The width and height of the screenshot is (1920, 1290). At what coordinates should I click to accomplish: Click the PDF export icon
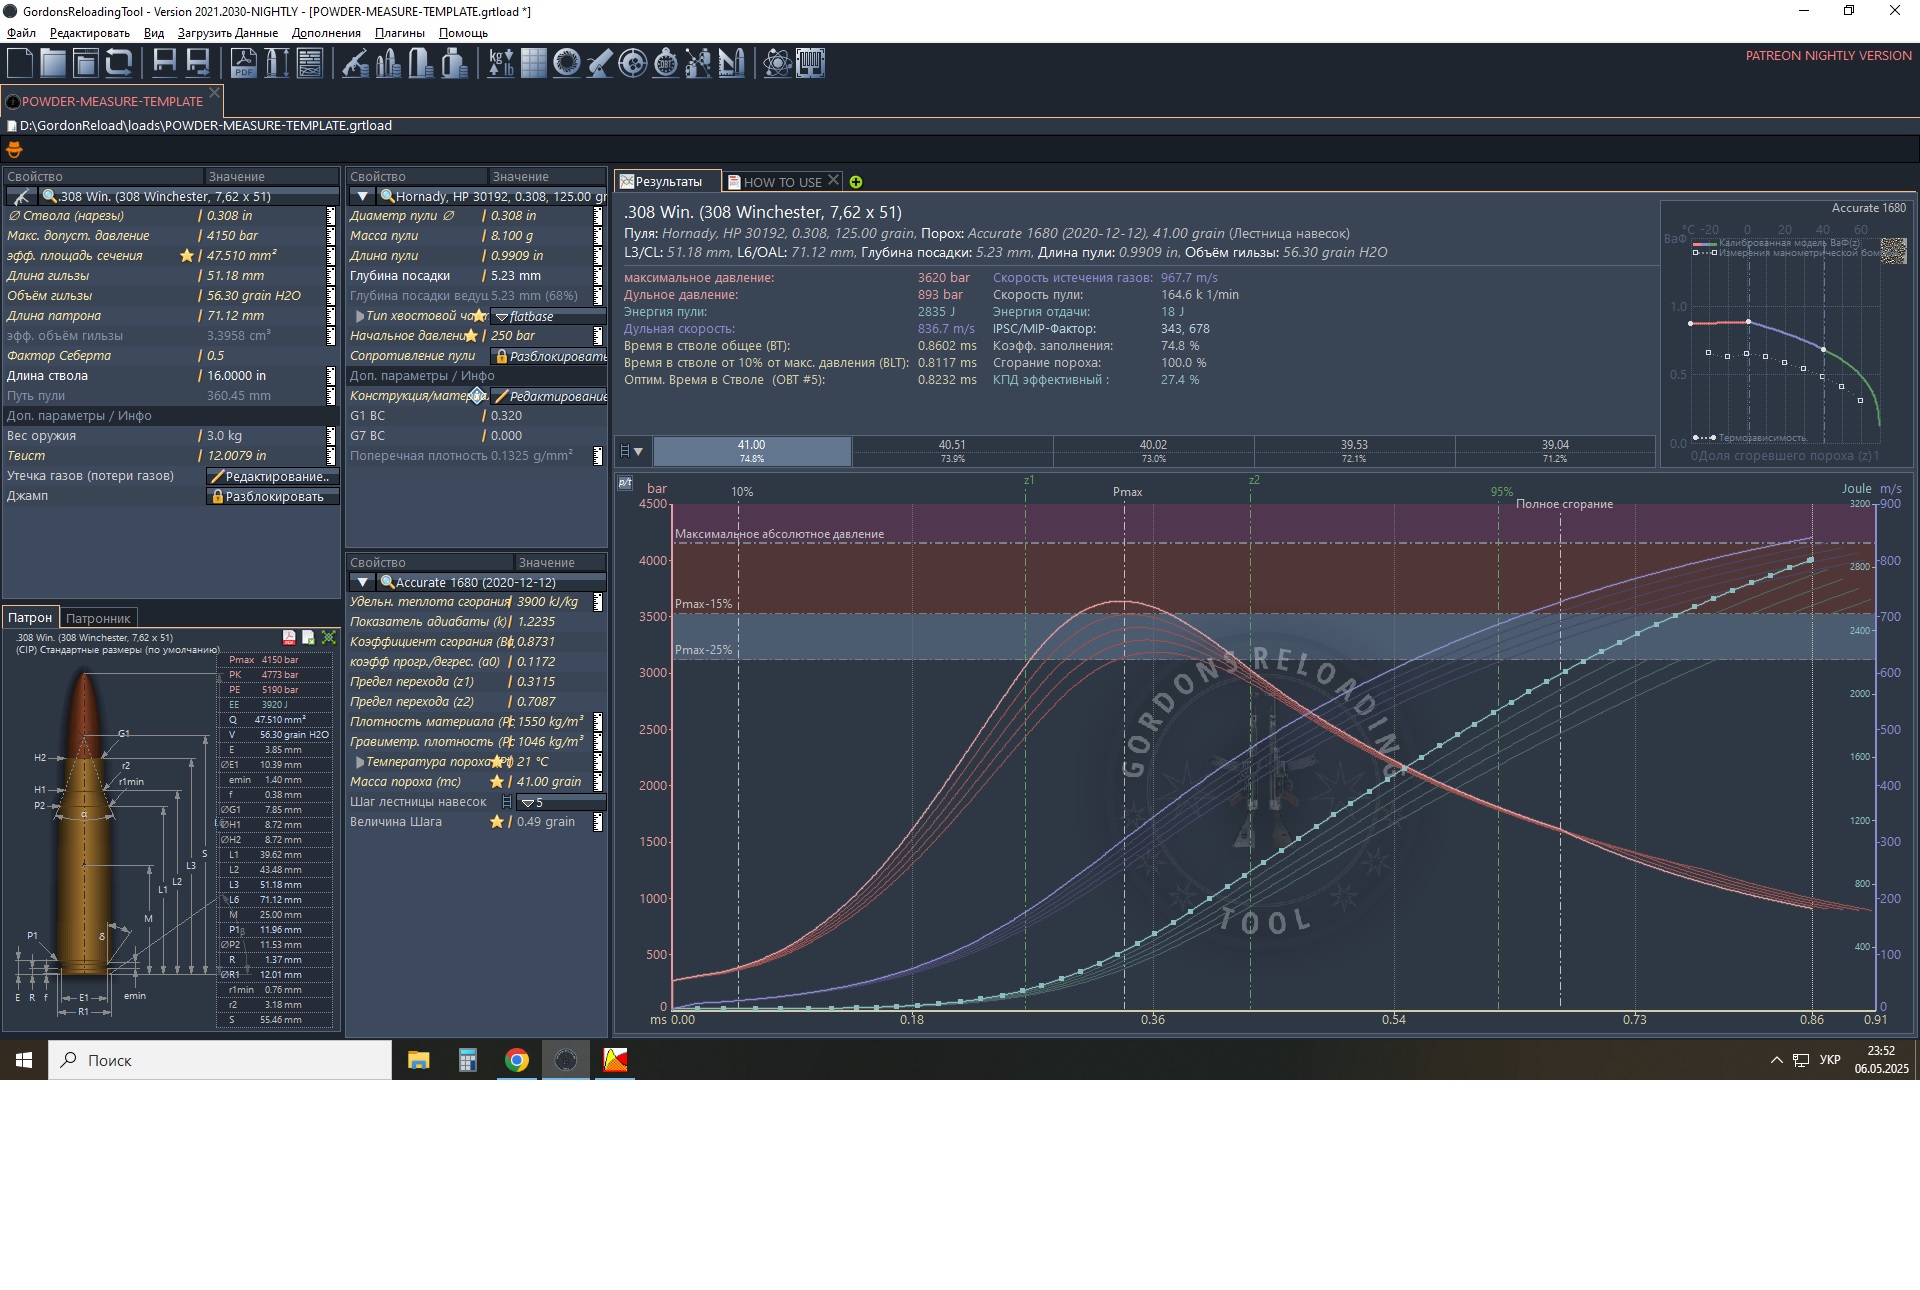coord(243,63)
